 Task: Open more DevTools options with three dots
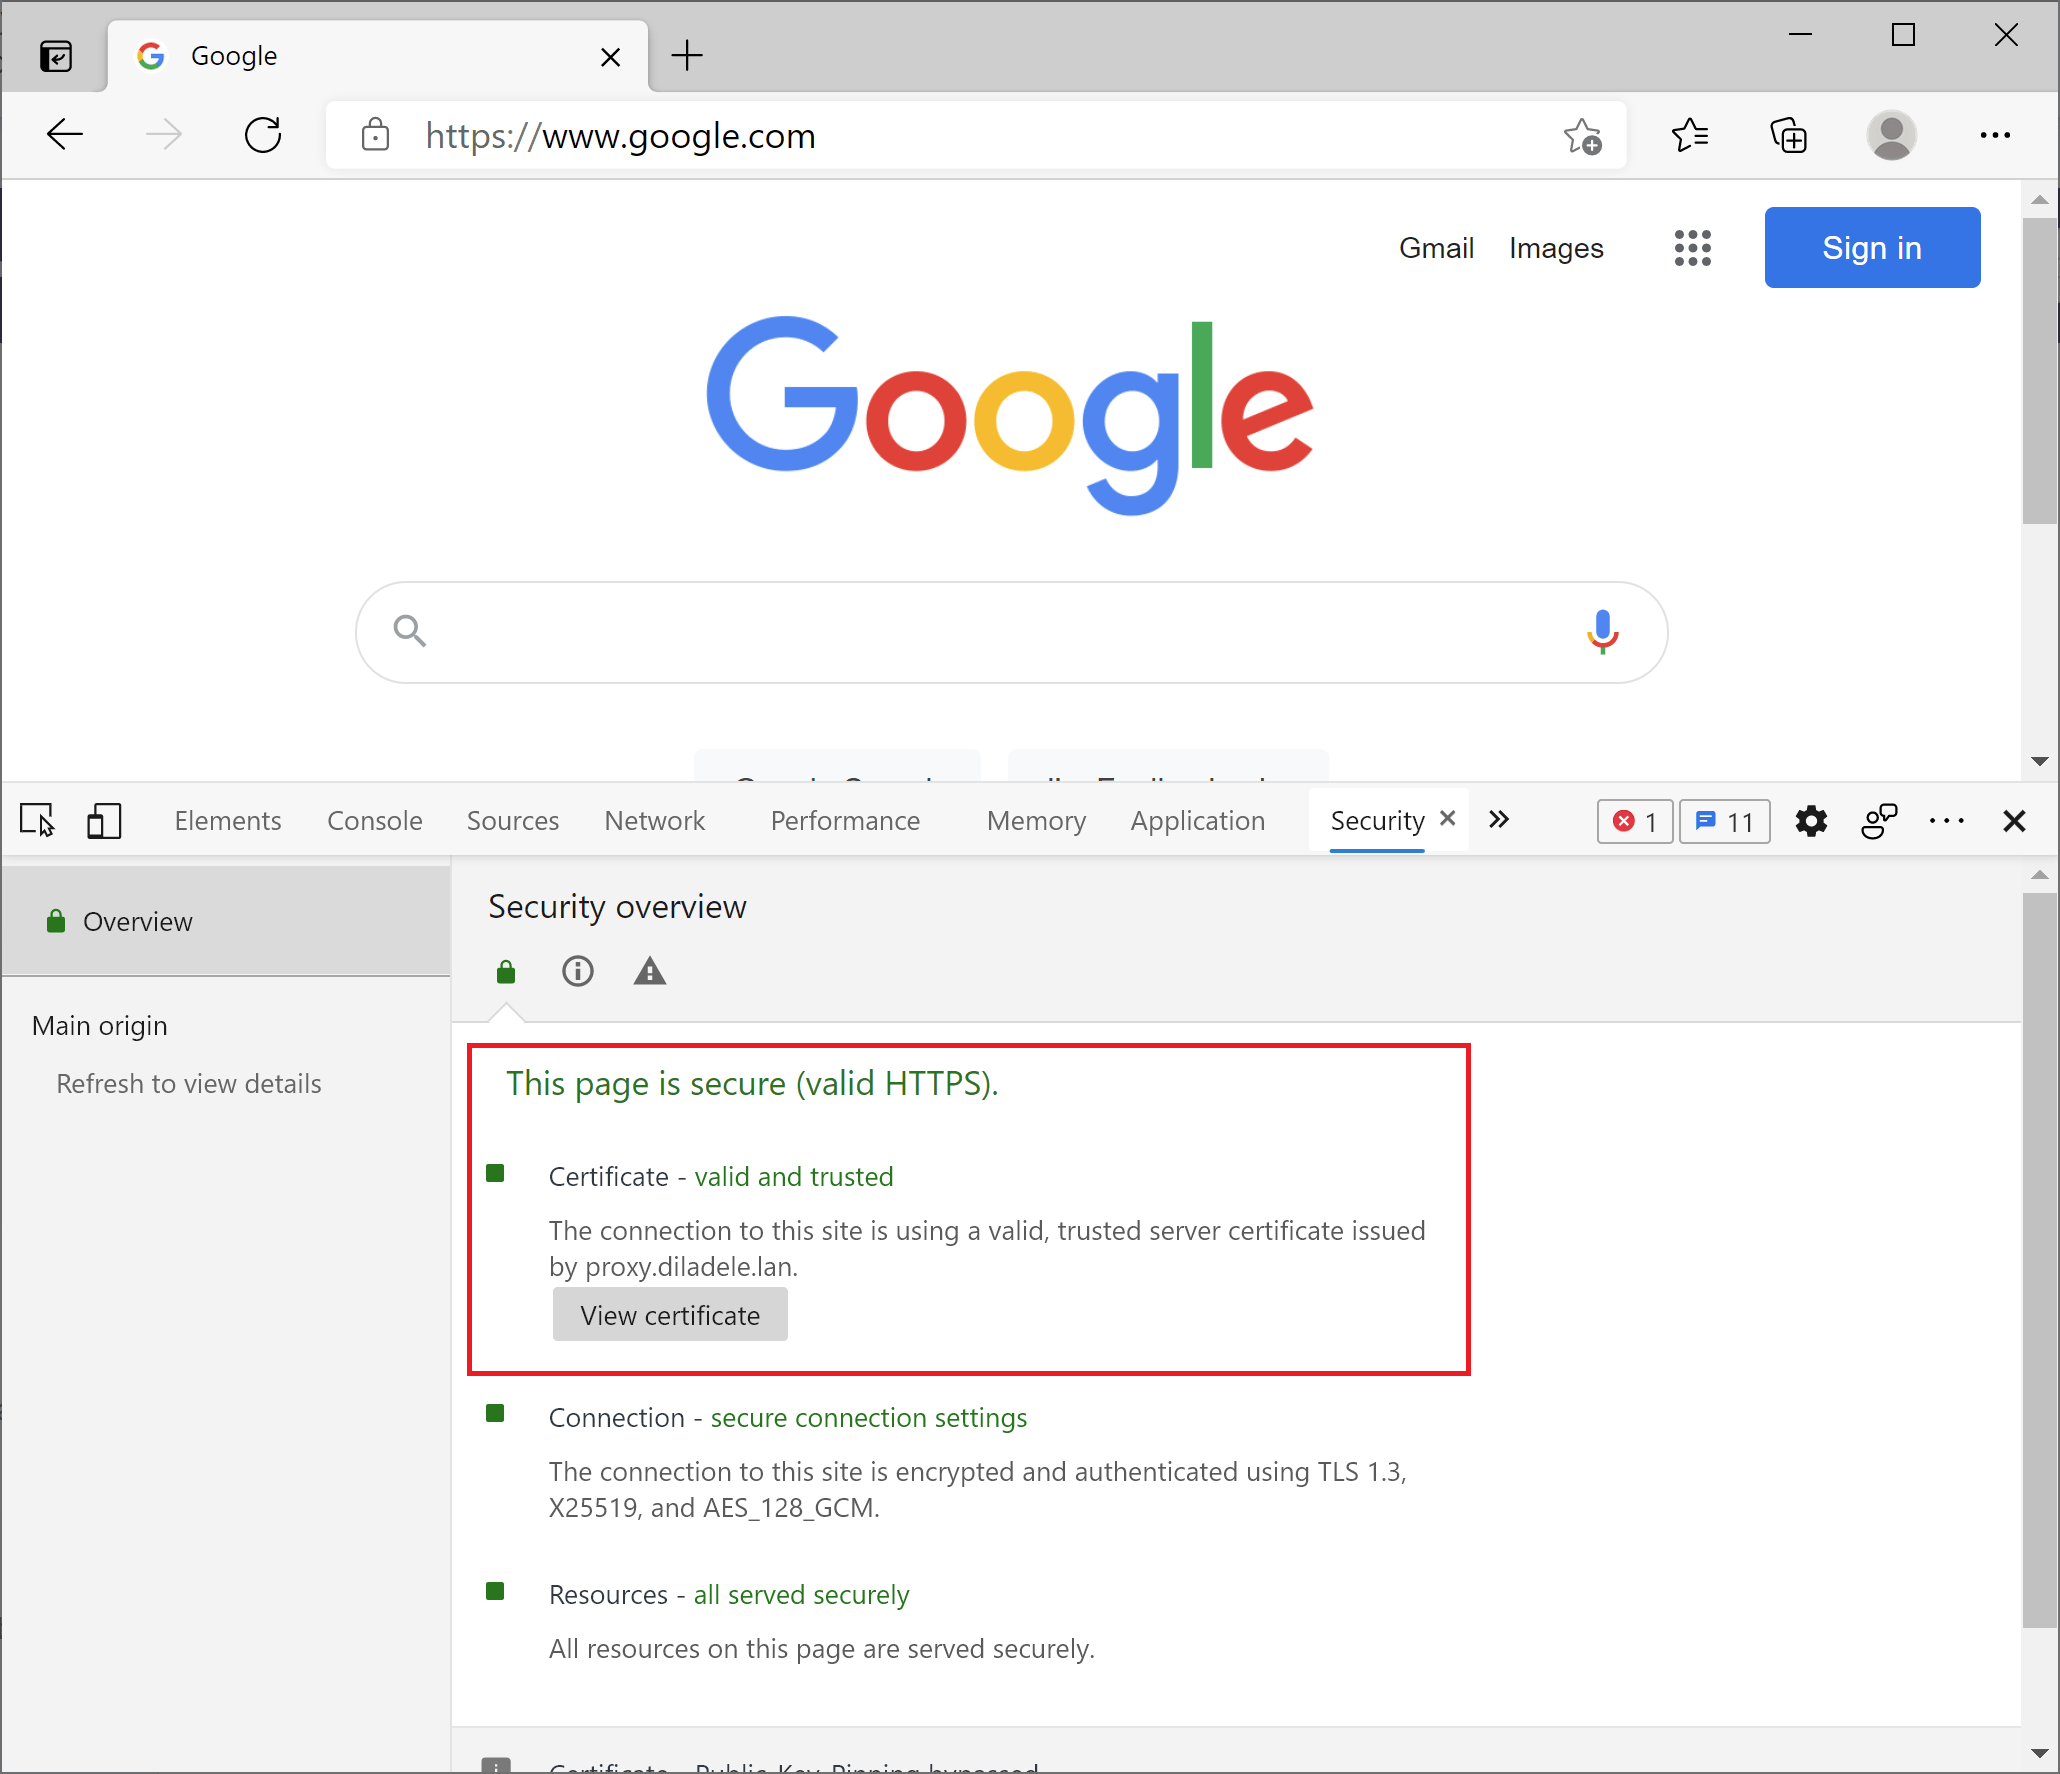point(1946,821)
